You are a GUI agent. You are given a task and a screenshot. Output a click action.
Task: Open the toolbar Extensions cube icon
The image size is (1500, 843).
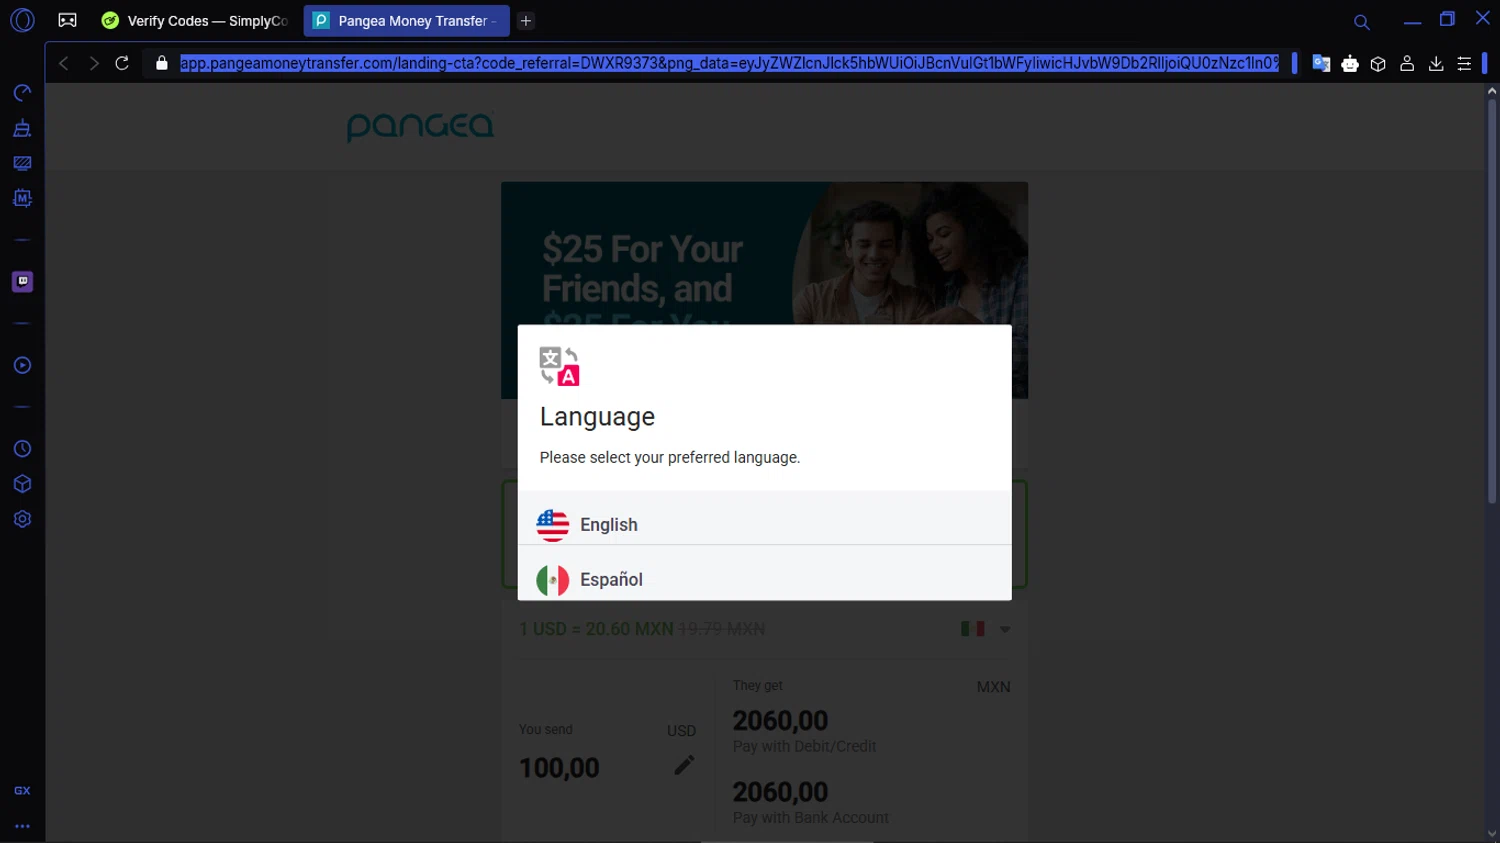pyautogui.click(x=1378, y=63)
